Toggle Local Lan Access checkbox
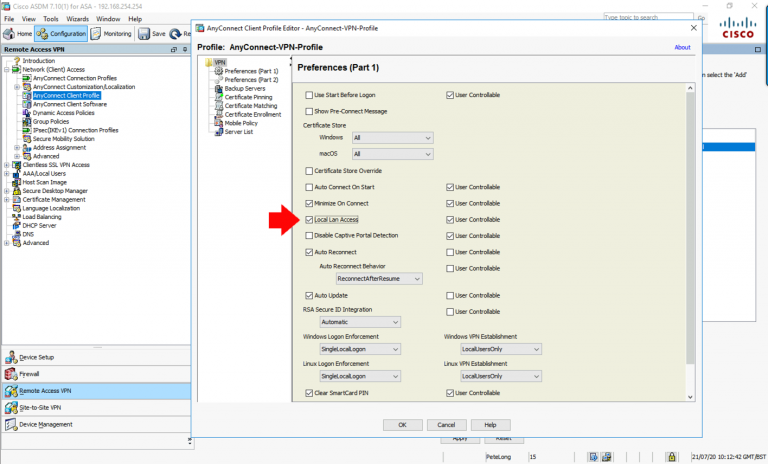 (x=309, y=220)
